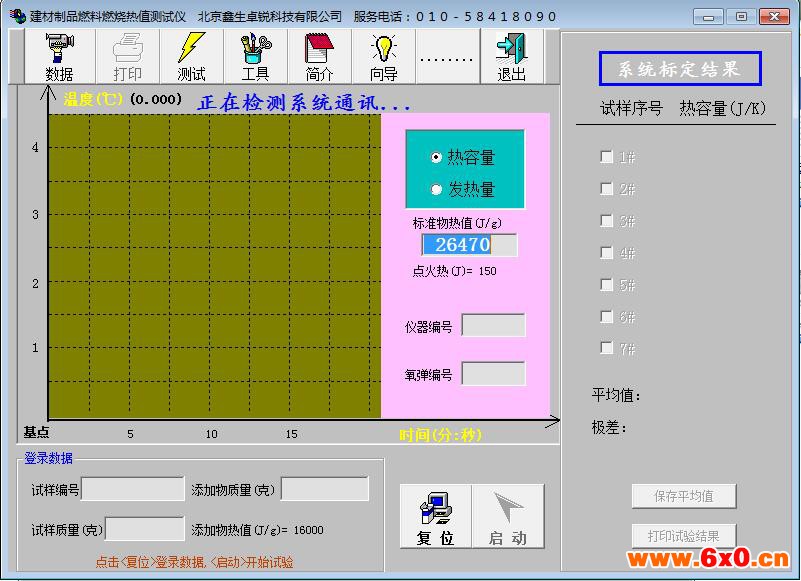Check the 4# sample checkbox
This screenshot has height=581, width=801.
pos(606,252)
